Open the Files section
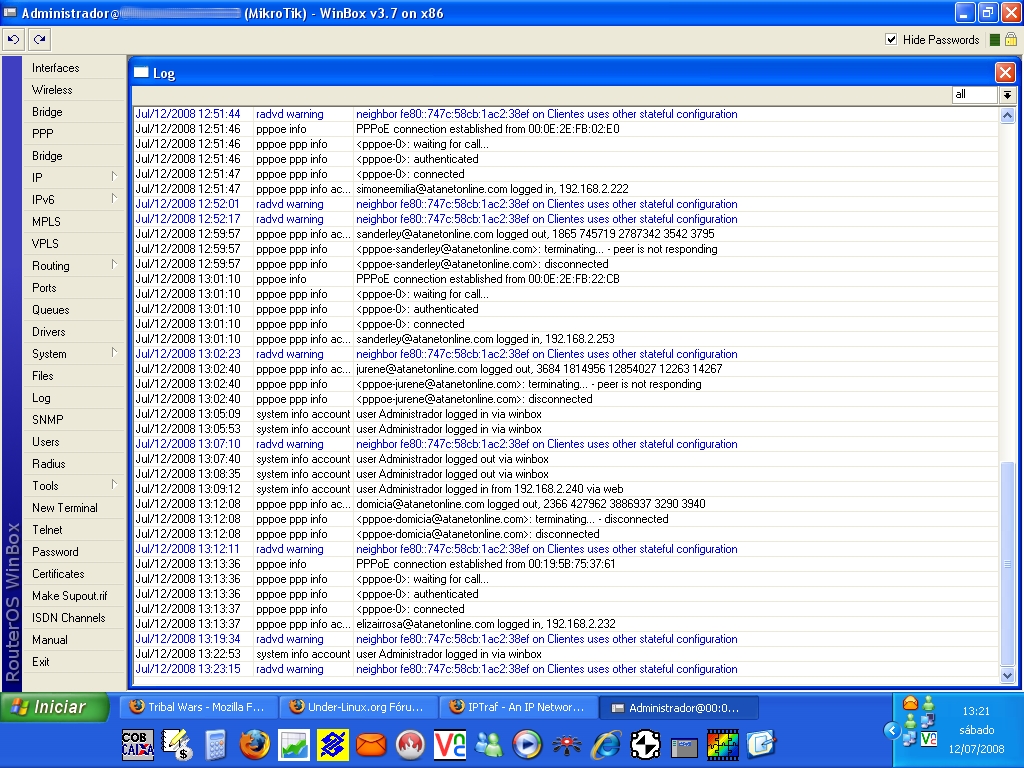The height and width of the screenshot is (768, 1024). pyautogui.click(x=43, y=376)
